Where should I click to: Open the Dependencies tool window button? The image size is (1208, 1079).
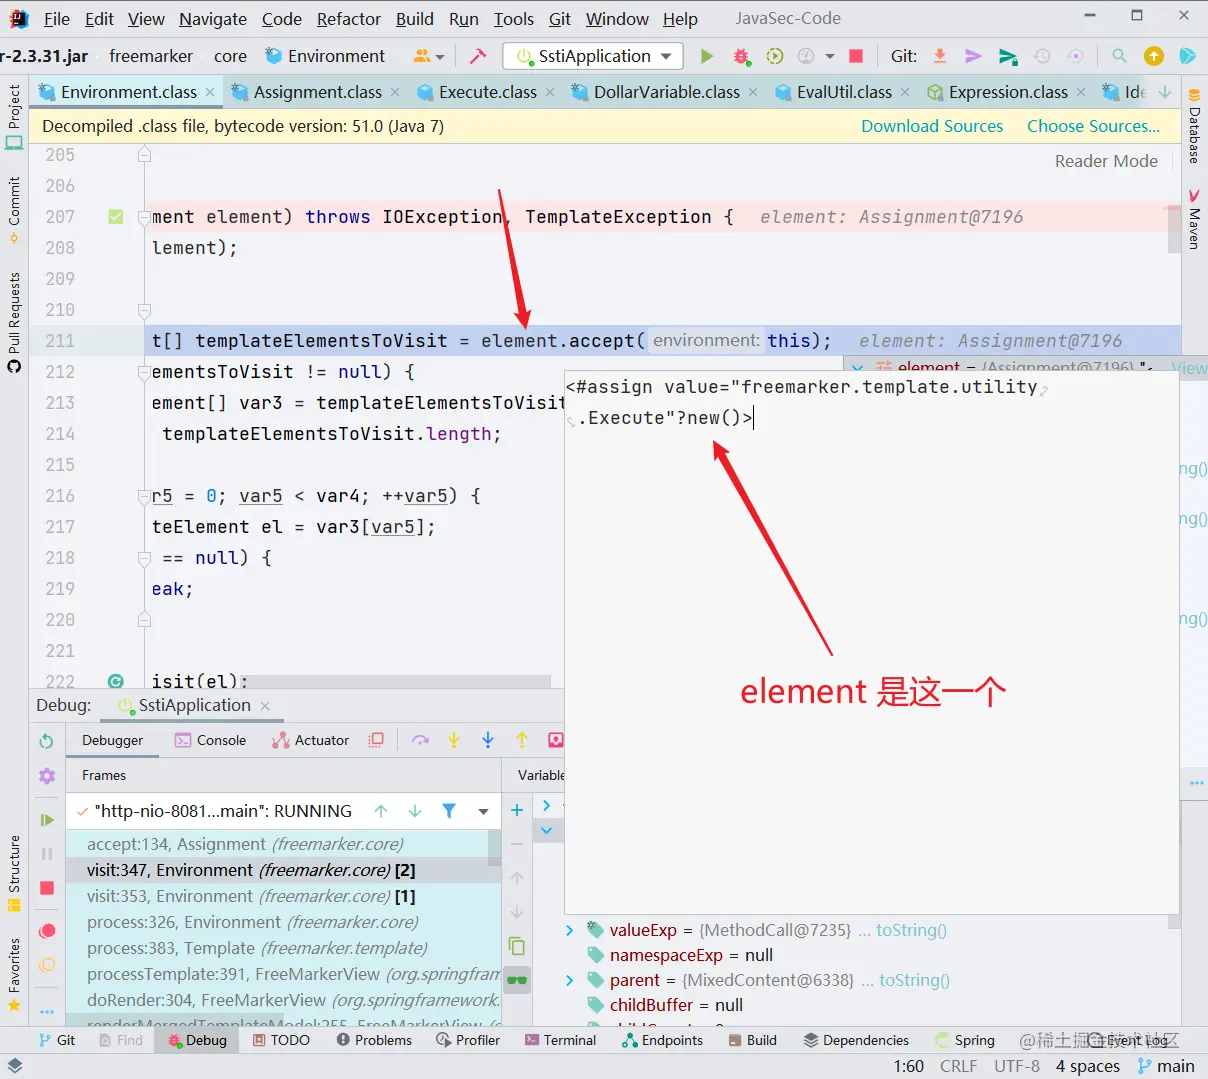tap(857, 1040)
